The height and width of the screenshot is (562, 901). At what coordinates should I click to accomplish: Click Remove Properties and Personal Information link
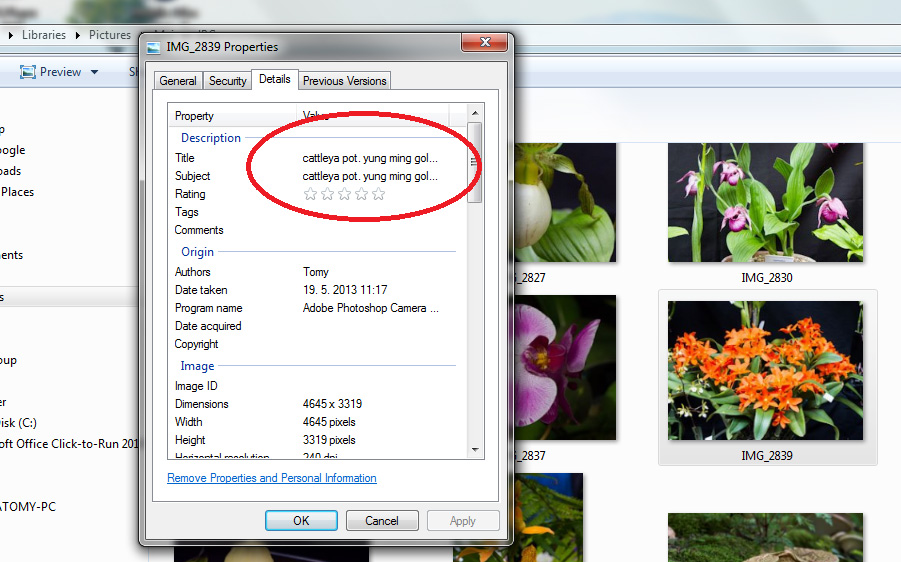coord(272,478)
